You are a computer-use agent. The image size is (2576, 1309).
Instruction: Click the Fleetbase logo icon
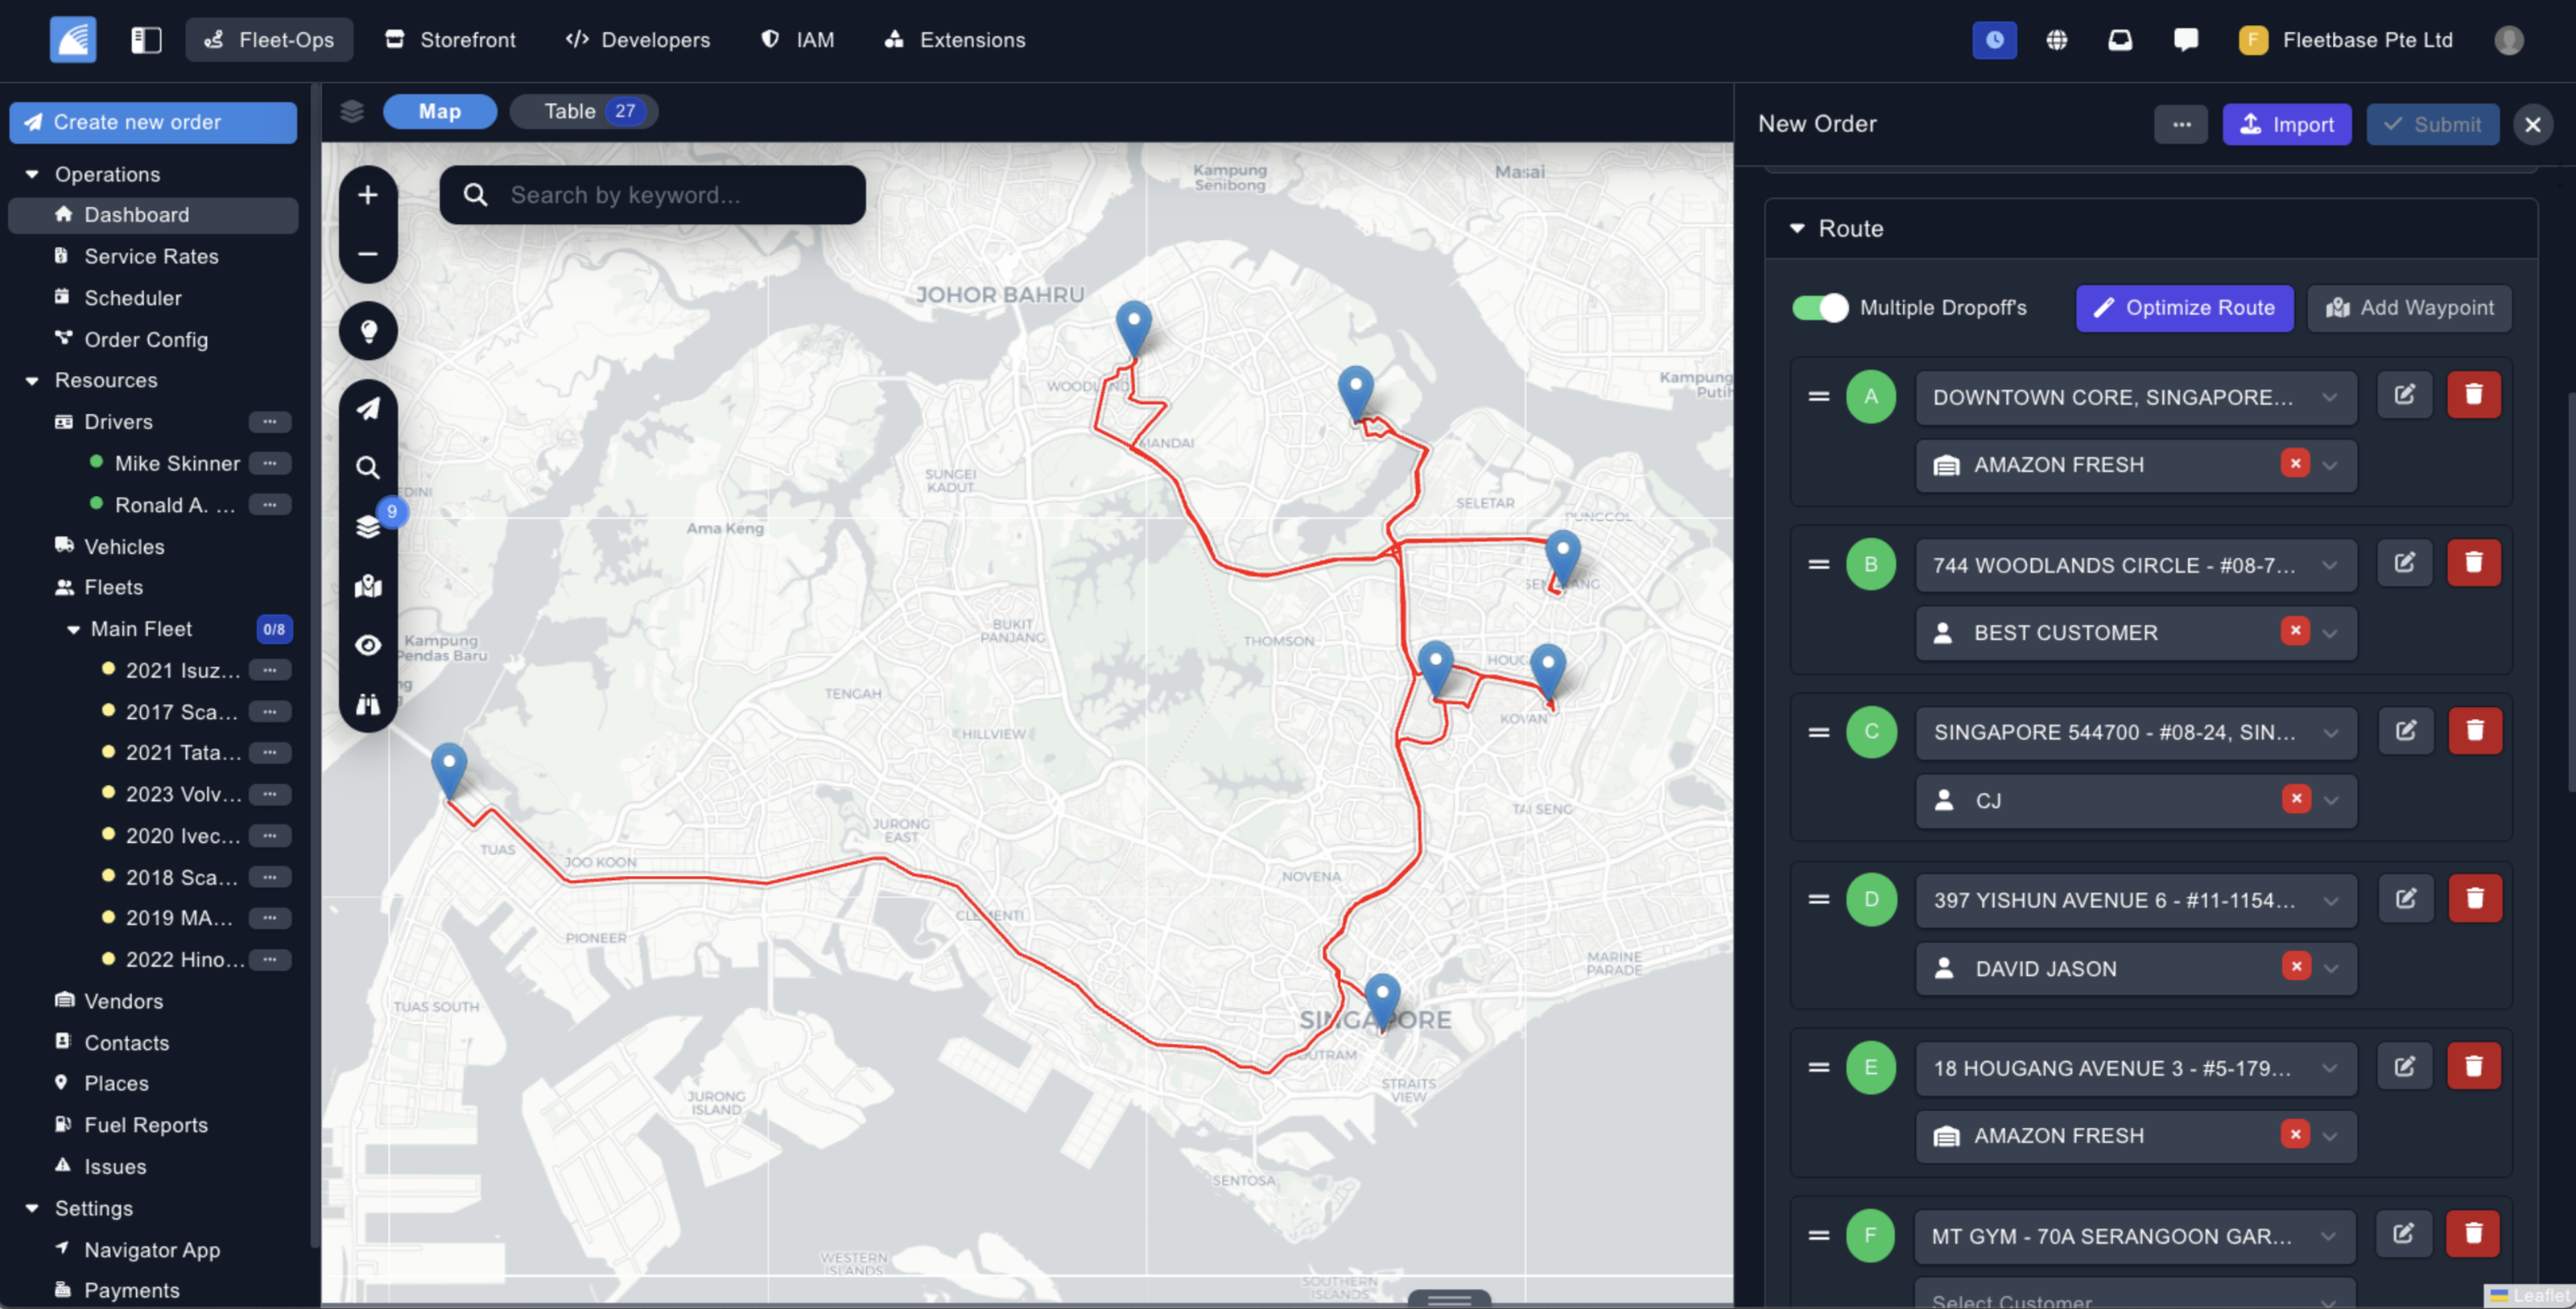click(73, 40)
